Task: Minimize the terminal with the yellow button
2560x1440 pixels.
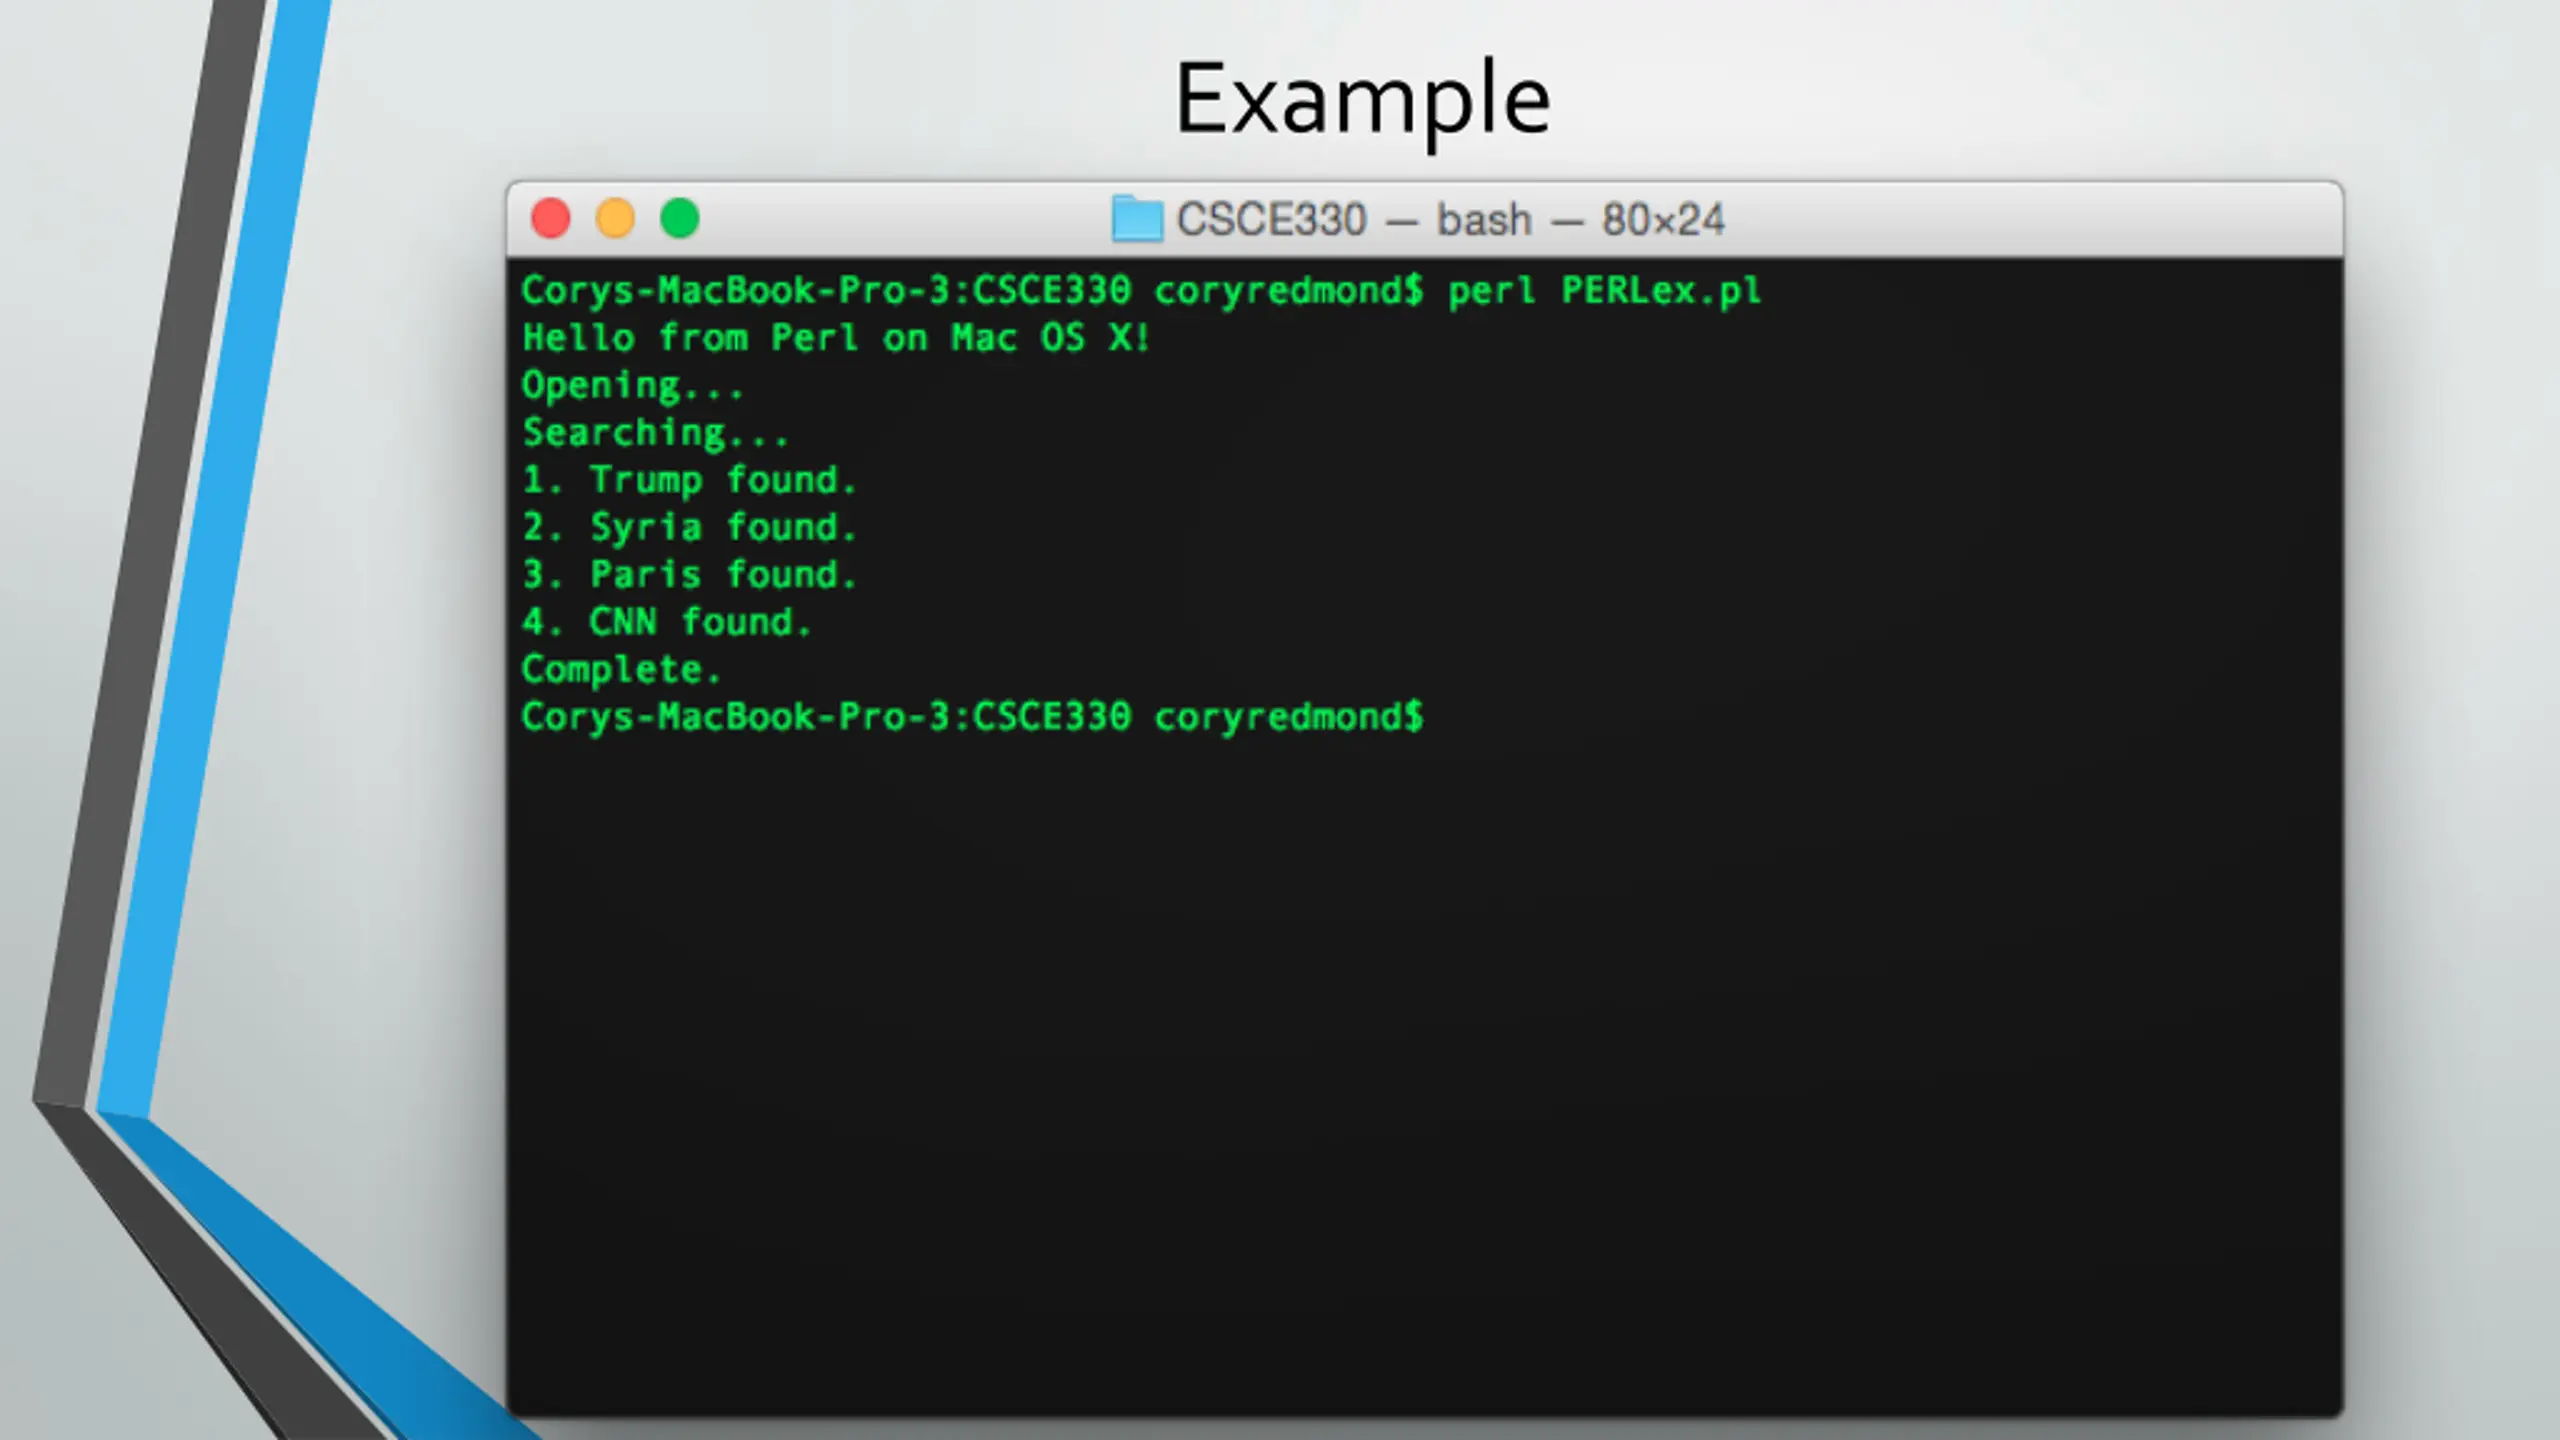Action: pyautogui.click(x=615, y=218)
